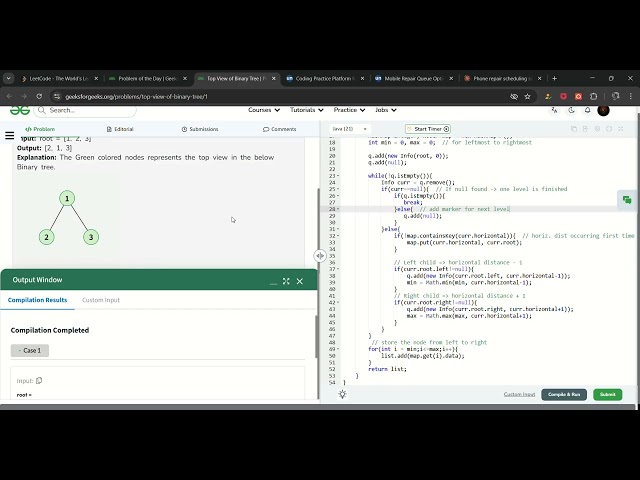Click the browser address bar URL
Screen dimensions: 640x480
pyautogui.click(x=136, y=97)
